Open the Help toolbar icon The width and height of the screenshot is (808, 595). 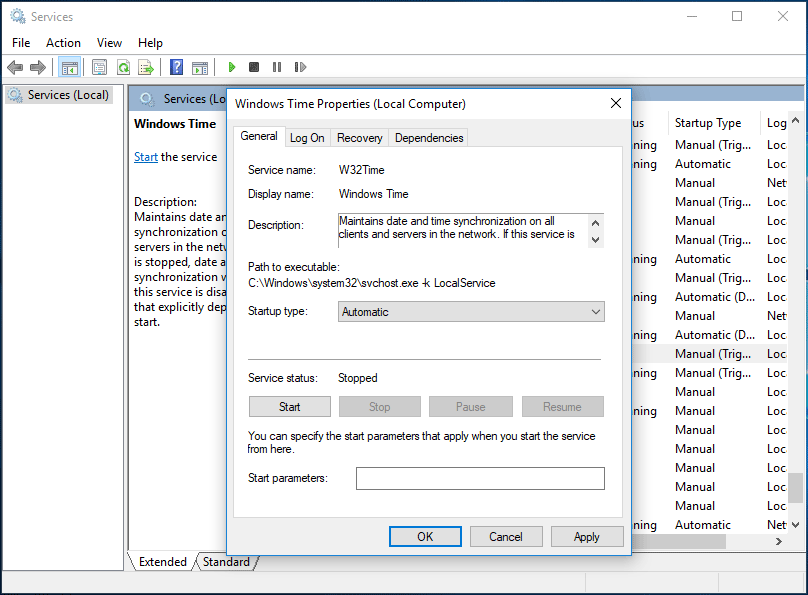[x=176, y=67]
